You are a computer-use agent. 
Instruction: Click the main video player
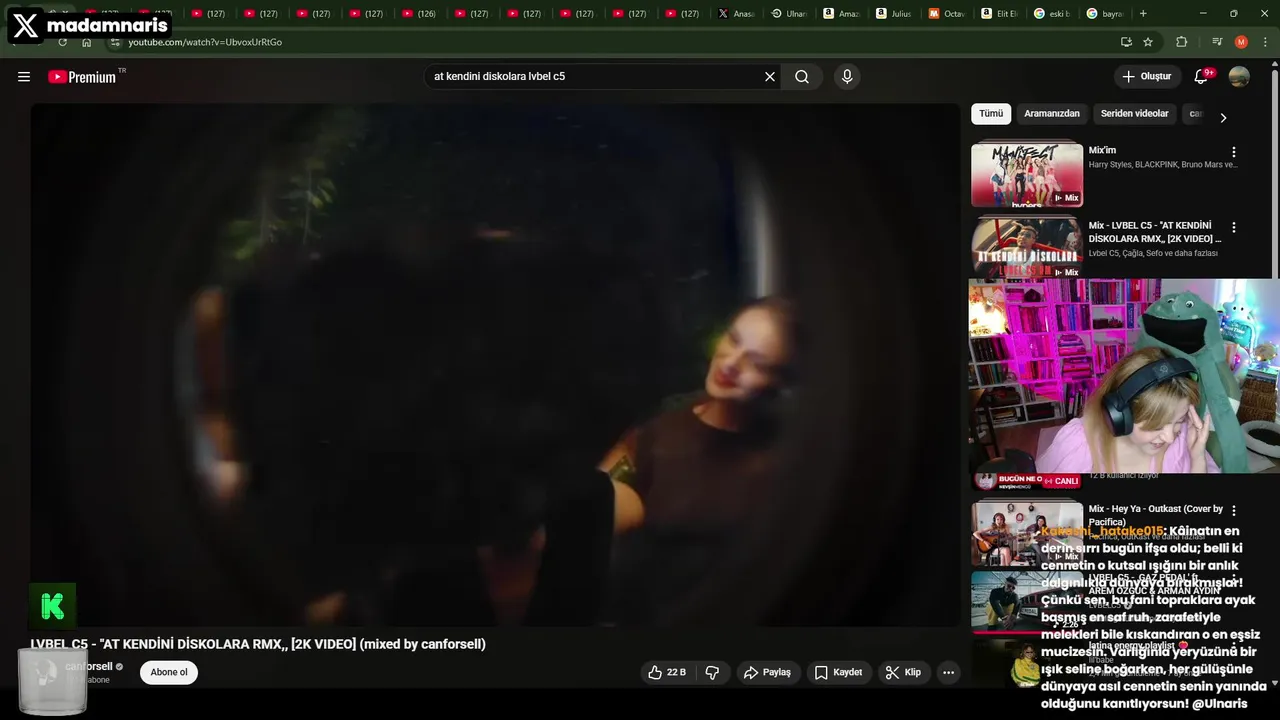pyautogui.click(x=495, y=365)
